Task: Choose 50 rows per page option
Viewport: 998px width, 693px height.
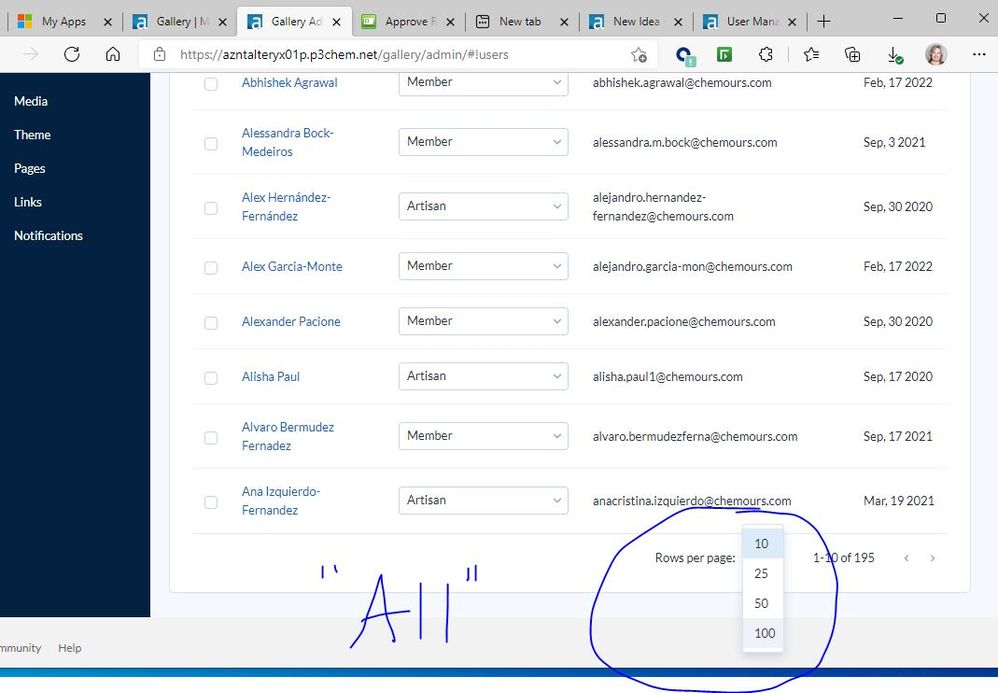Action: (x=763, y=603)
